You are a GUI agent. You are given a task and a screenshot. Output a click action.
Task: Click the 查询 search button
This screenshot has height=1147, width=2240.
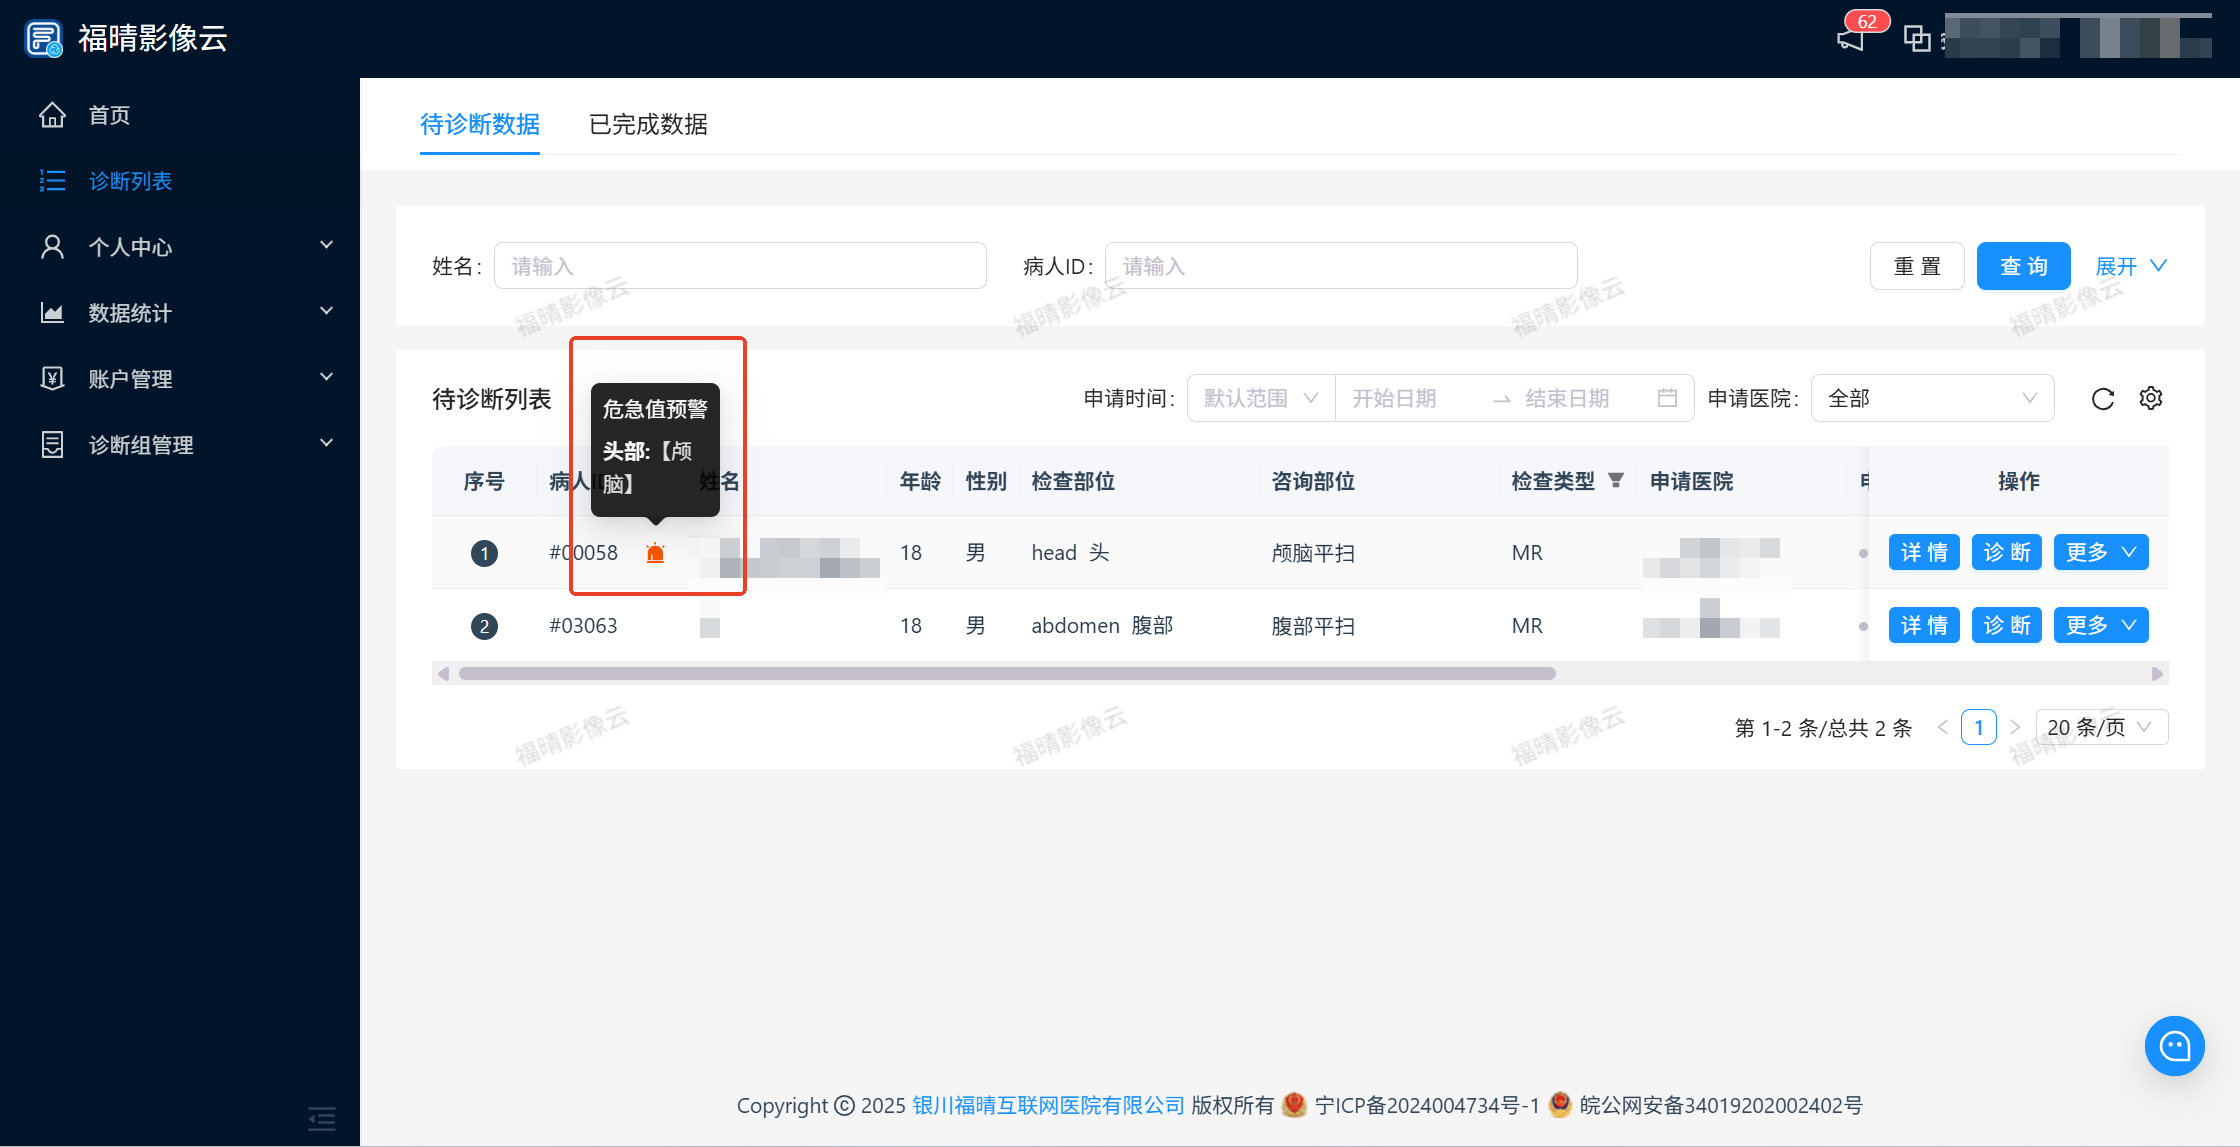pyautogui.click(x=2023, y=266)
